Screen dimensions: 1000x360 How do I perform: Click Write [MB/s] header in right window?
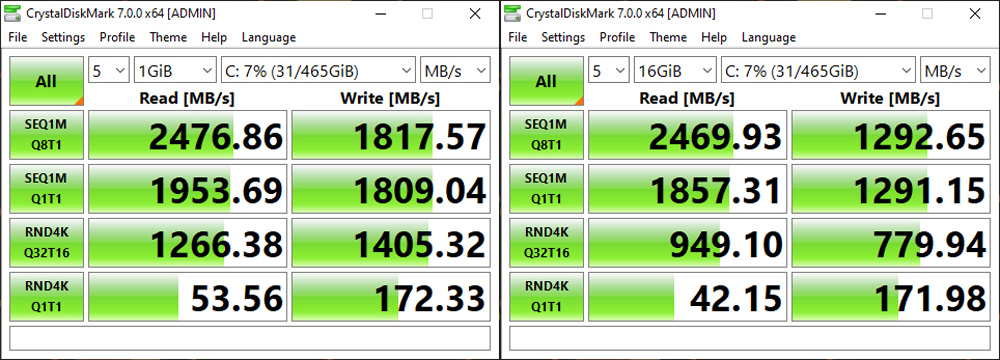pos(890,98)
